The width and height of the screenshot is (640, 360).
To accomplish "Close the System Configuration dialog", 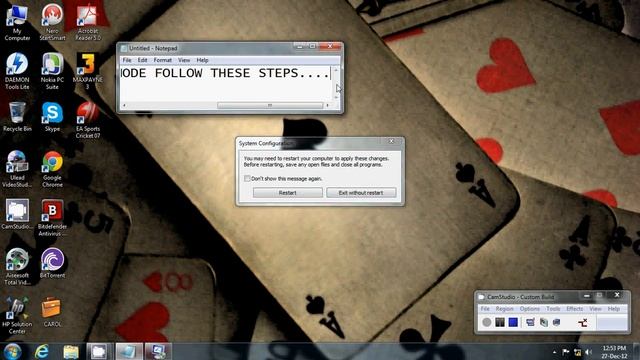I will click(x=391, y=141).
